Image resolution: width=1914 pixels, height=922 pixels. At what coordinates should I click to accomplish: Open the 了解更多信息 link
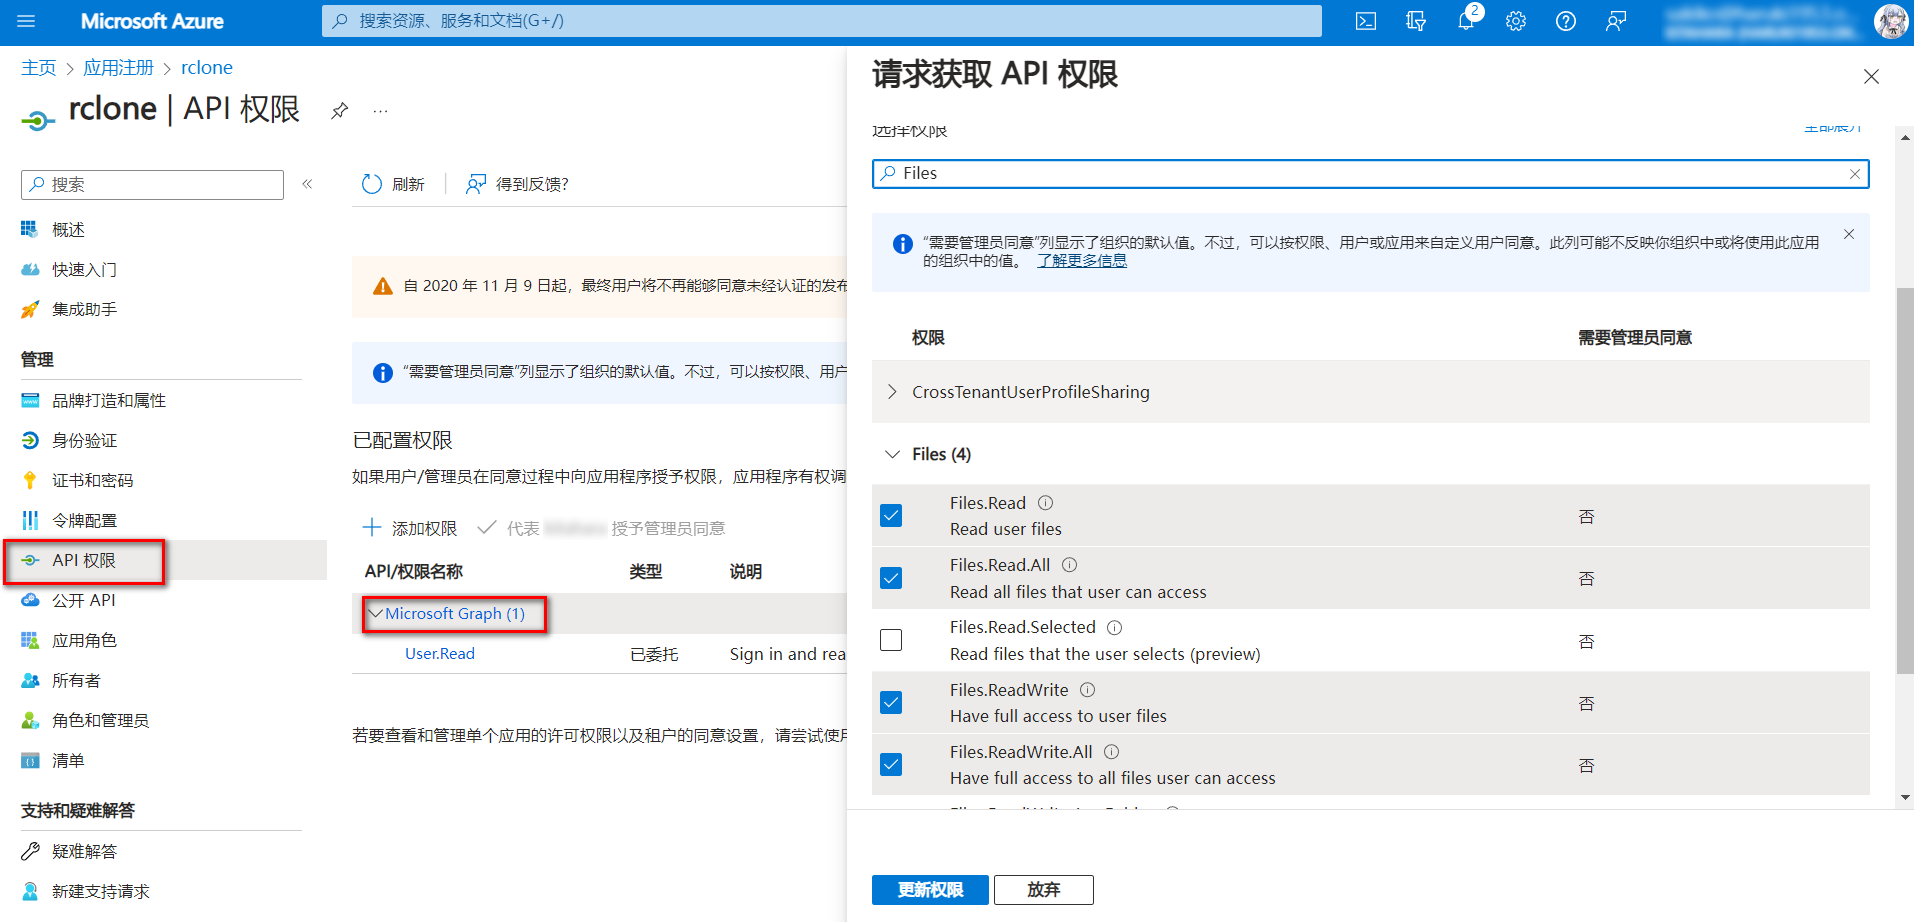pos(1081,261)
